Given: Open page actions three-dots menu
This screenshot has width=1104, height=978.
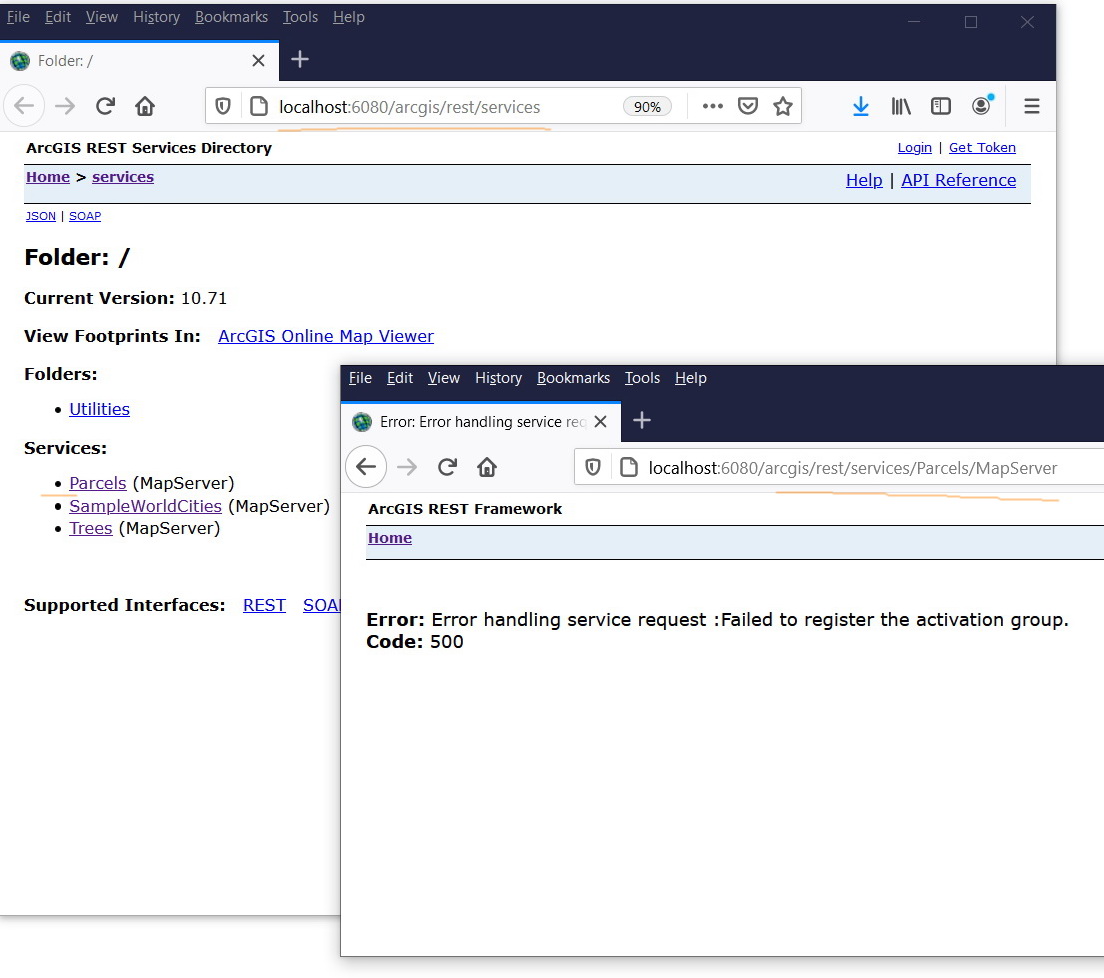Looking at the screenshot, I should click(x=713, y=106).
